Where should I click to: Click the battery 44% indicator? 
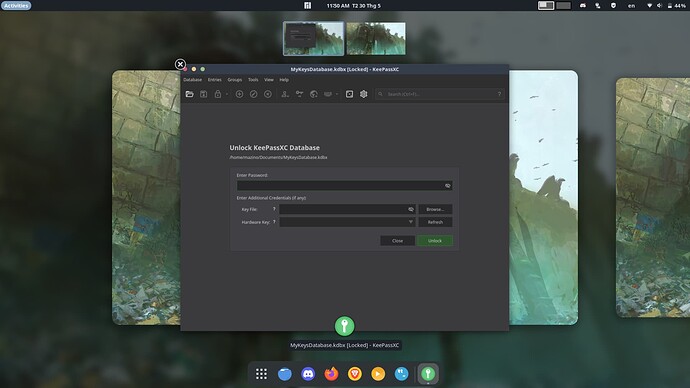[x=677, y=6]
